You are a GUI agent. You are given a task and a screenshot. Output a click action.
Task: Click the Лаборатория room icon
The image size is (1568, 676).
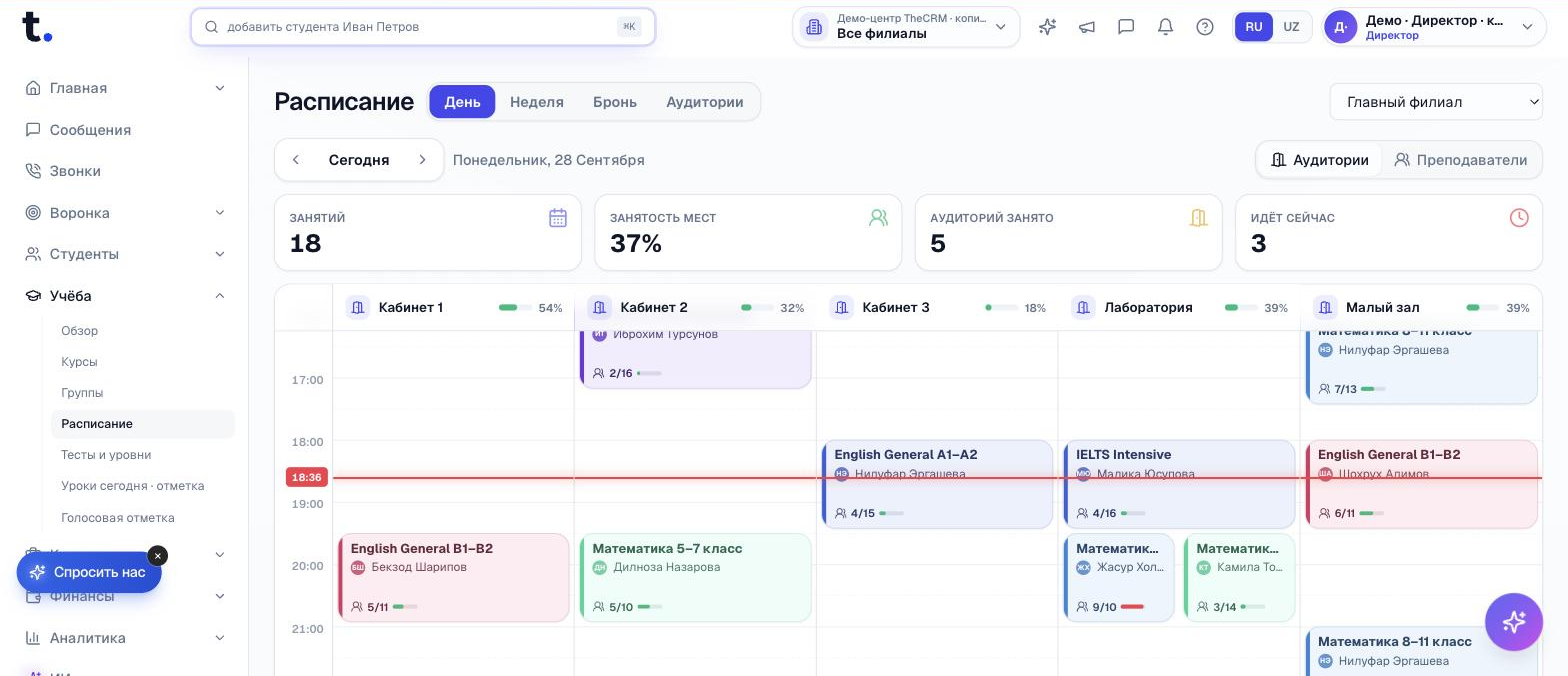[x=1083, y=307]
